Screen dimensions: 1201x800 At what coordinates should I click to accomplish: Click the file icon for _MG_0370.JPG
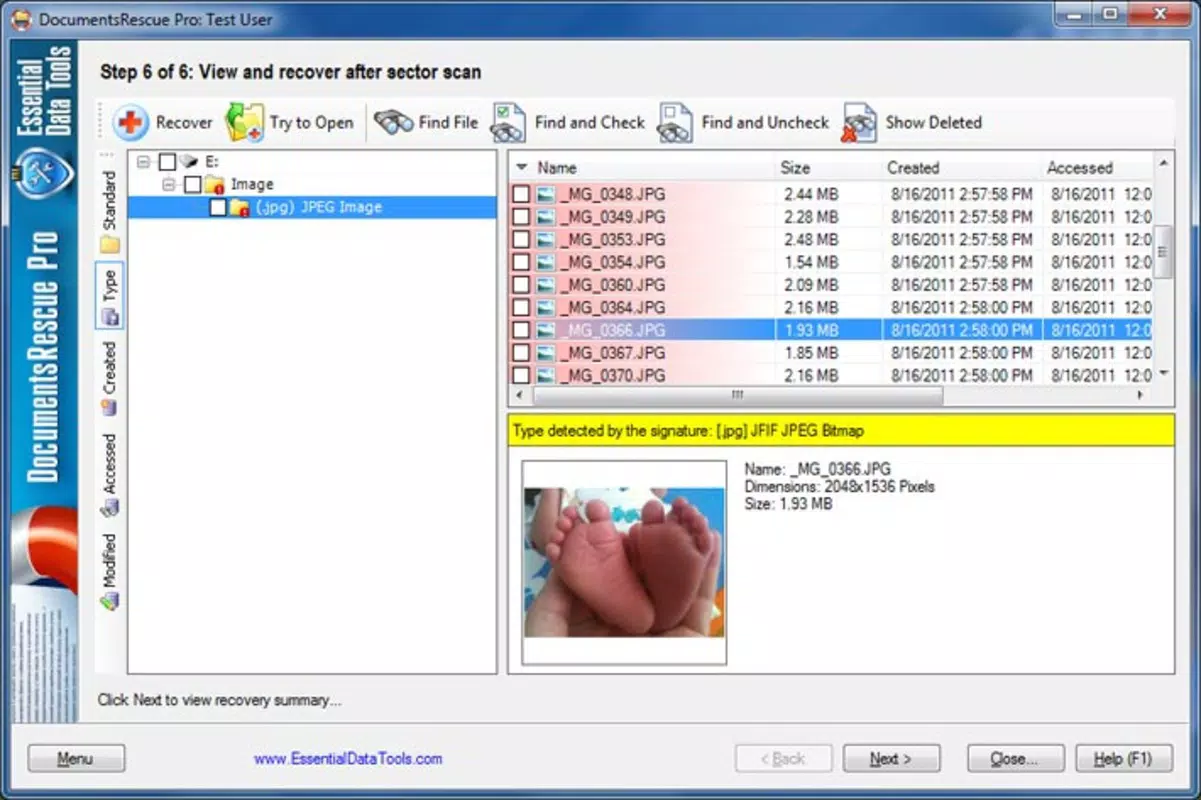(545, 376)
